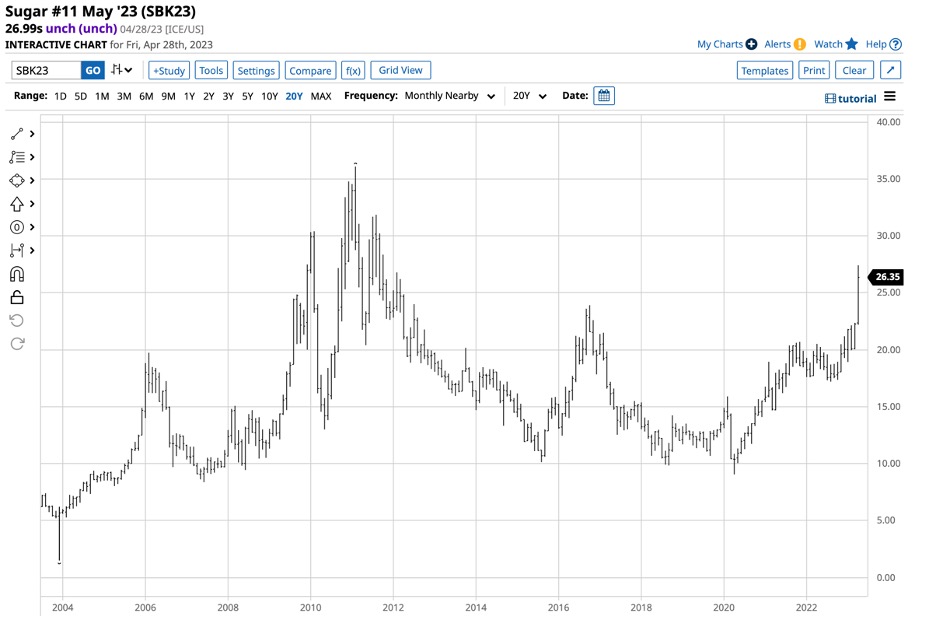Click the SBK23 symbol input field
The width and height of the screenshot is (936, 634).
[x=46, y=70]
